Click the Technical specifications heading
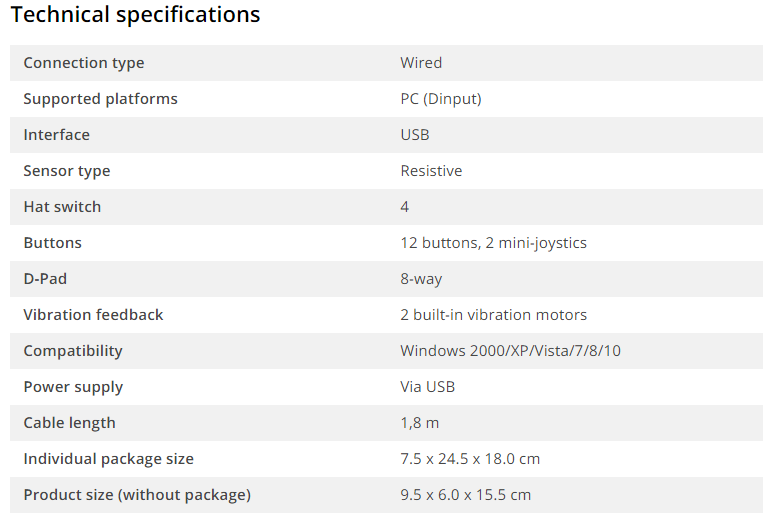The width and height of the screenshot is (763, 518). pyautogui.click(x=135, y=15)
